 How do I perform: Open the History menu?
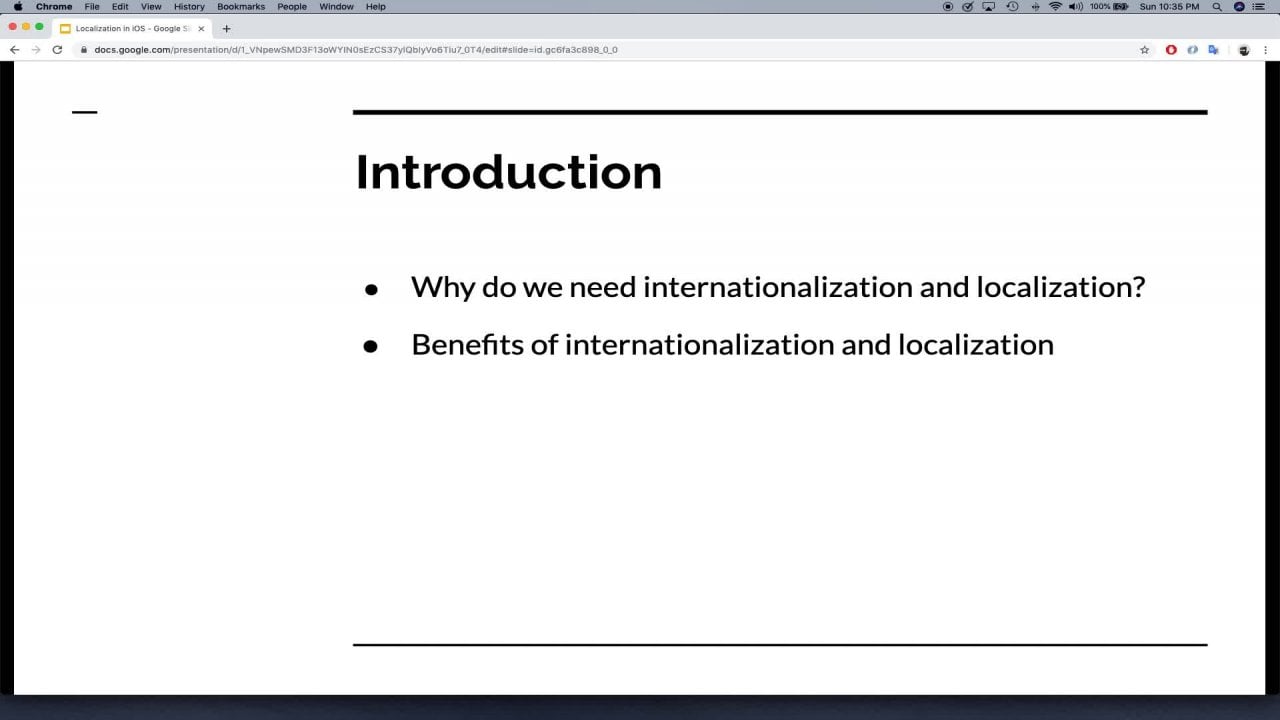pos(189,7)
